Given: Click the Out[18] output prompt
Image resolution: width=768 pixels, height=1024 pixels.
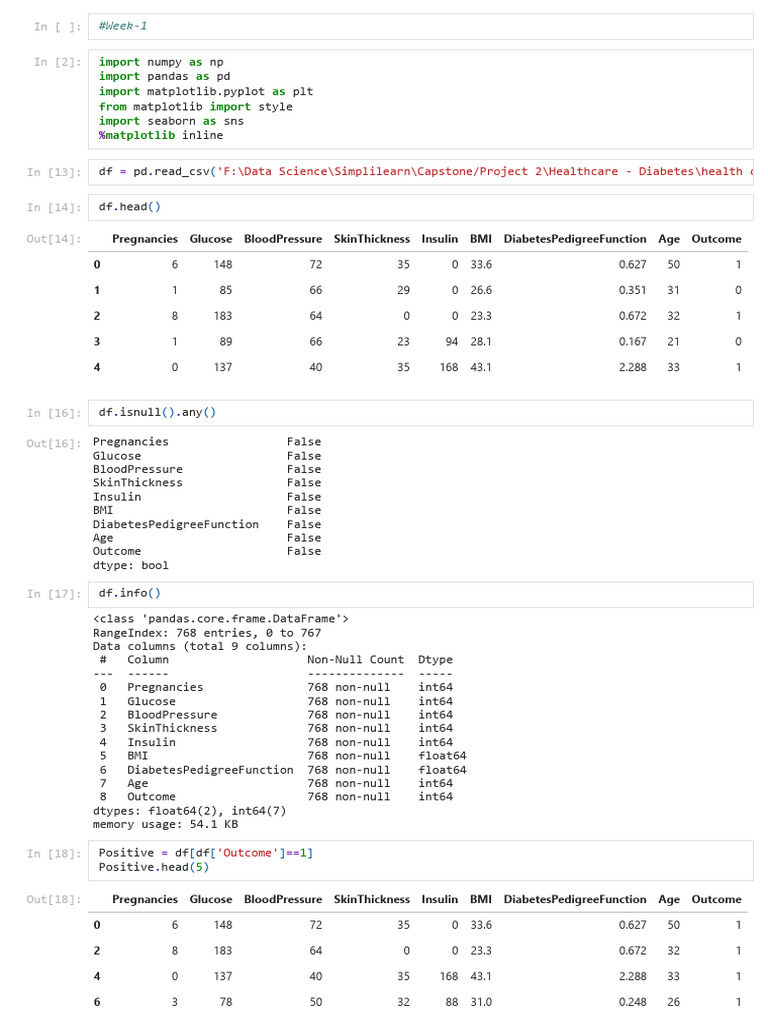Looking at the screenshot, I should [x=54, y=900].
